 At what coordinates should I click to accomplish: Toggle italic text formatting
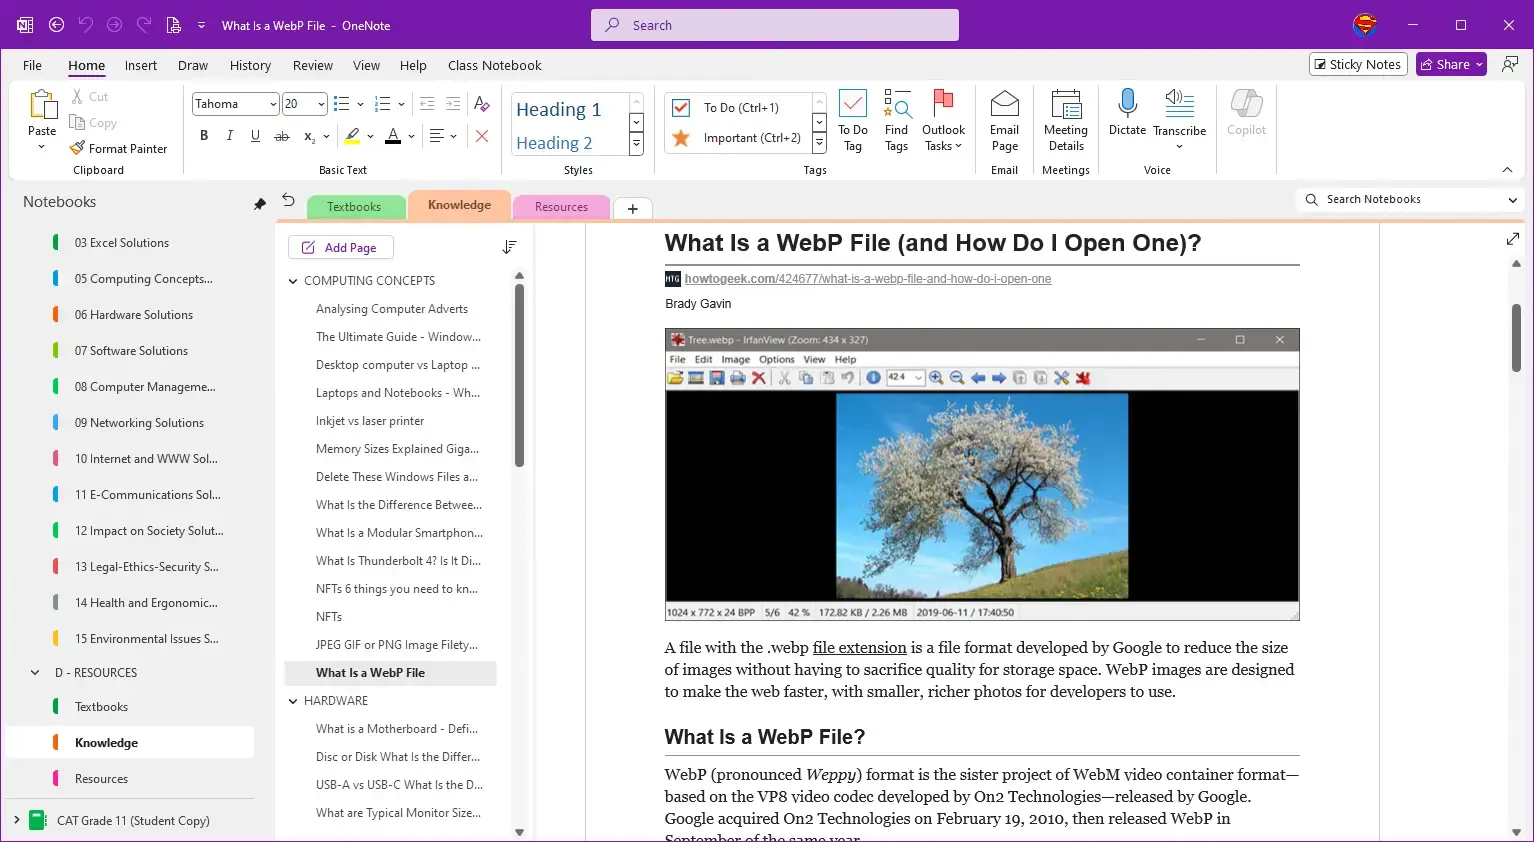pos(229,136)
